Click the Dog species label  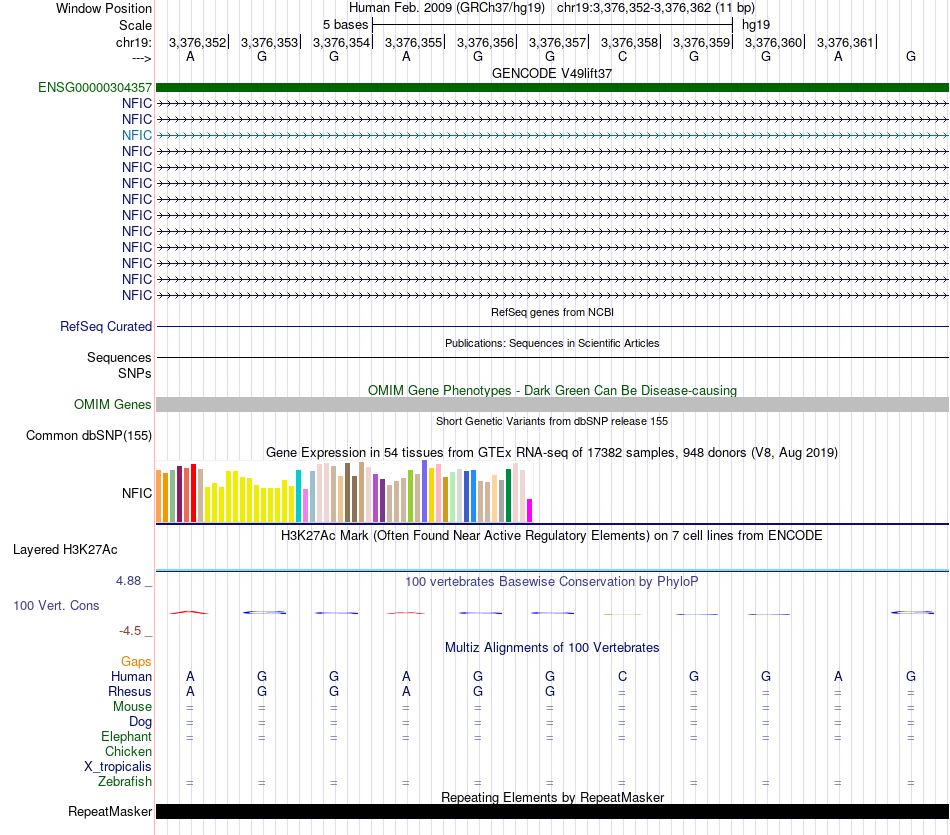[x=141, y=722]
